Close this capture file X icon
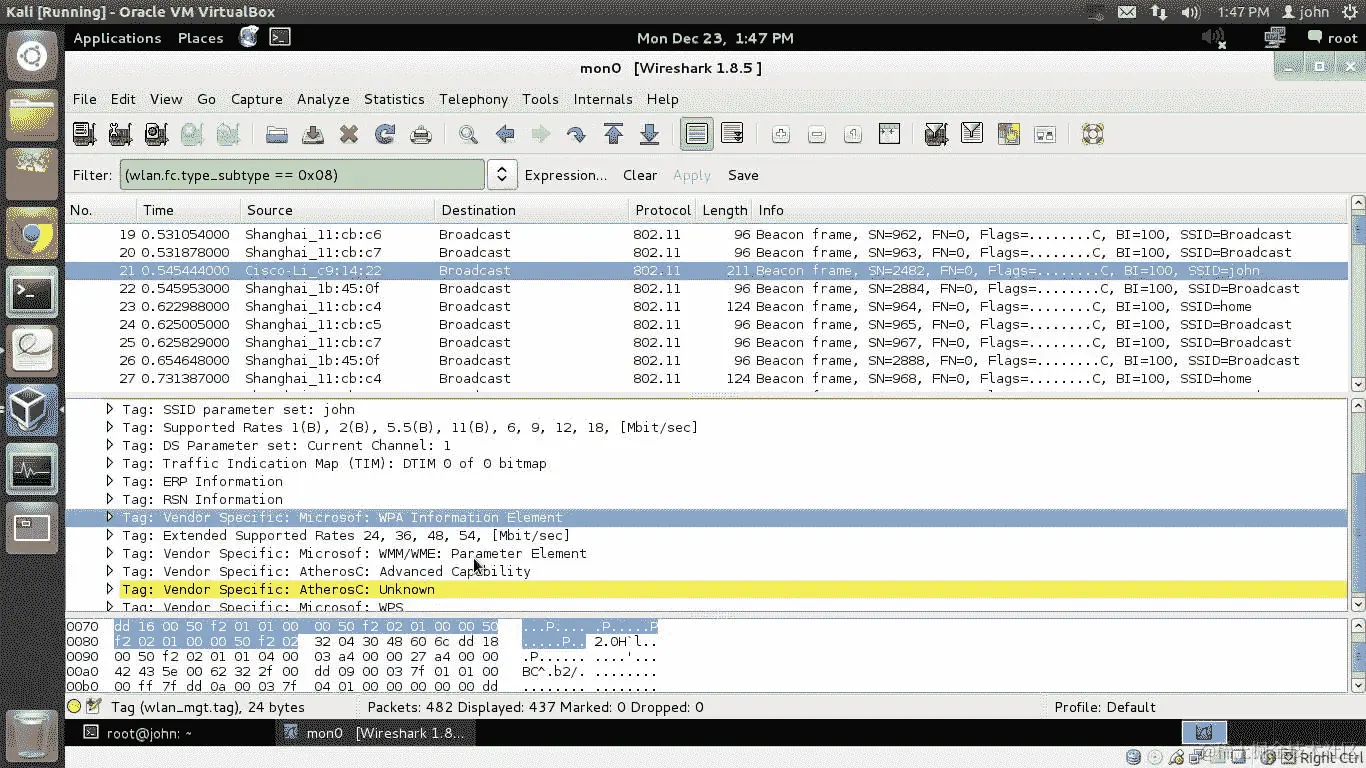This screenshot has width=1366, height=768. (349, 134)
